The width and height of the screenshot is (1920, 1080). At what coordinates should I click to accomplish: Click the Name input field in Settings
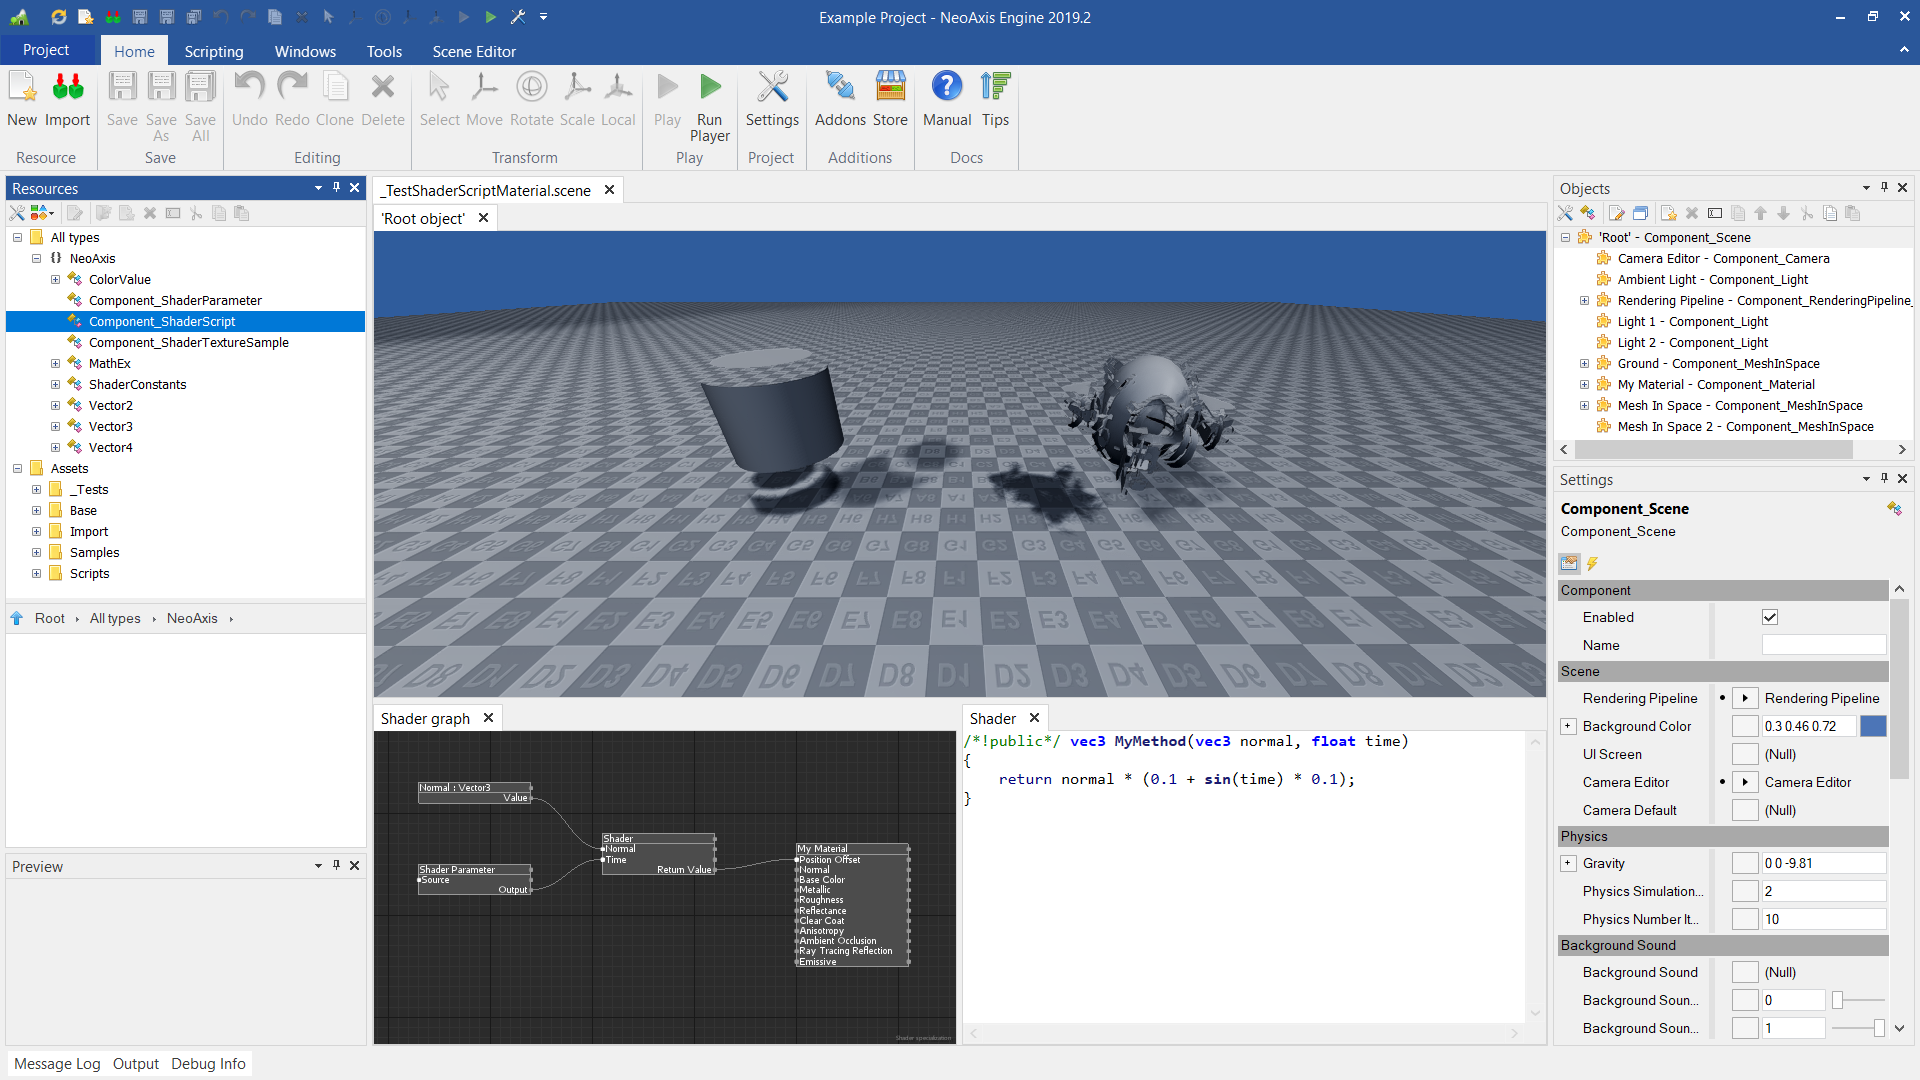[x=1823, y=645]
